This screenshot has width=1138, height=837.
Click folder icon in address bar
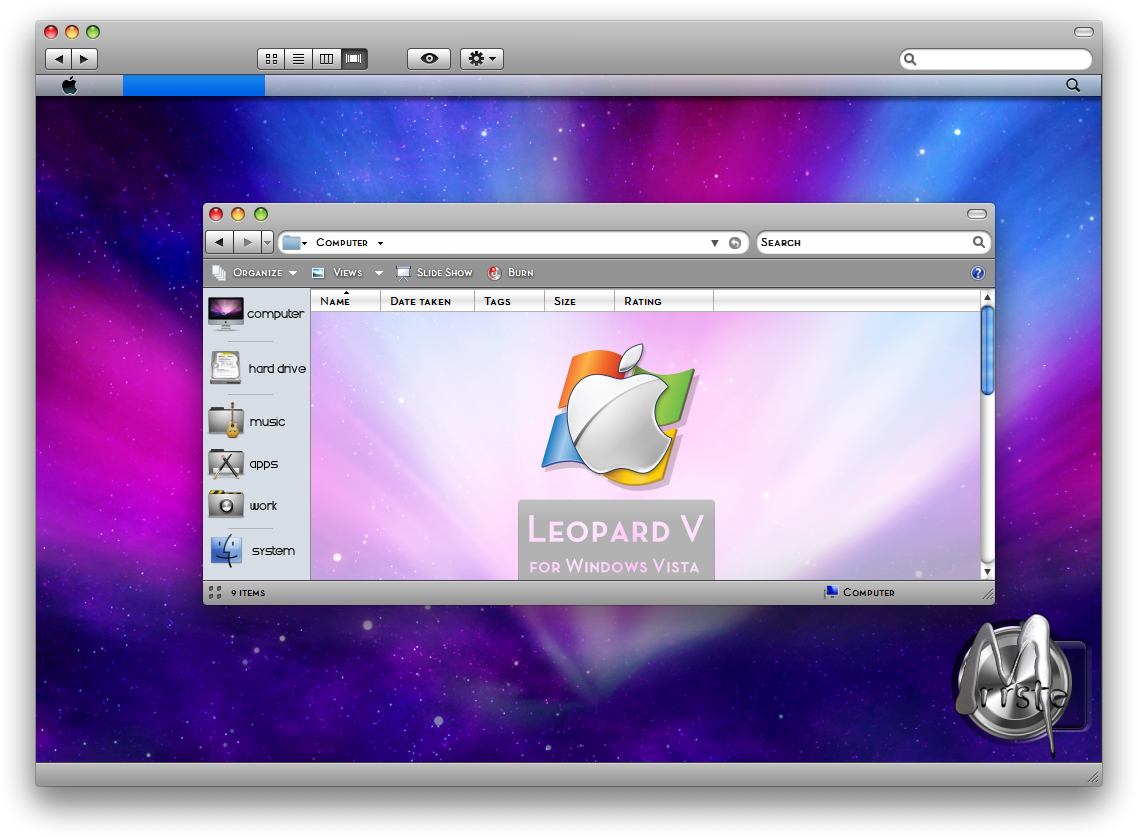tap(292, 242)
